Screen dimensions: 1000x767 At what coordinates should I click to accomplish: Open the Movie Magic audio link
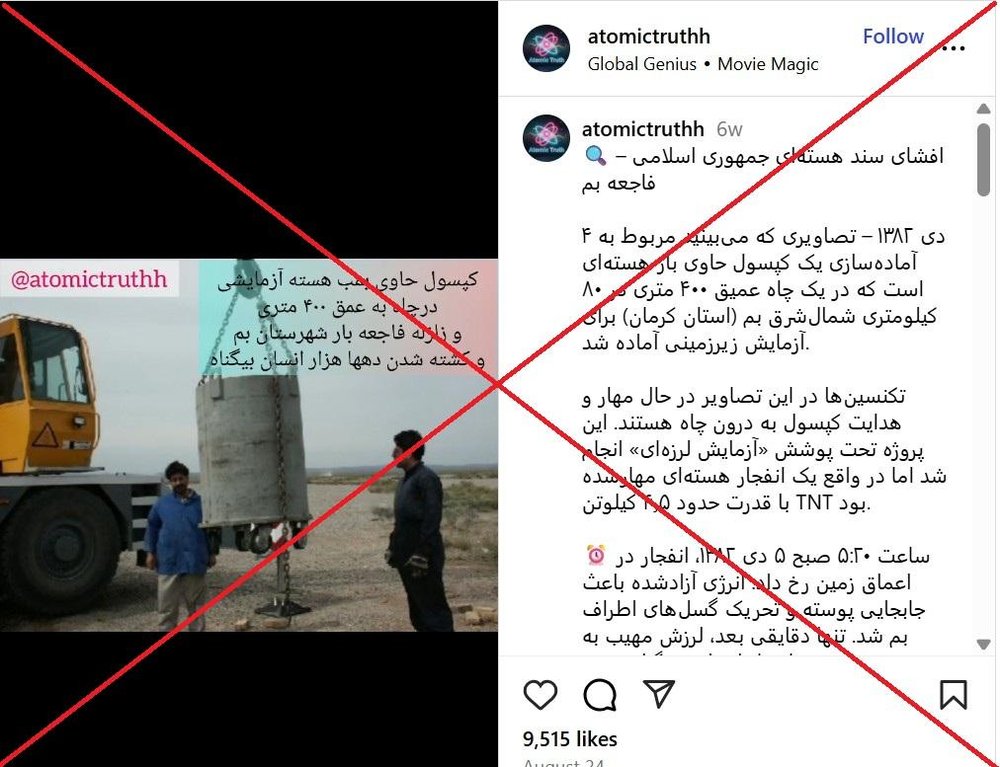click(x=768, y=64)
